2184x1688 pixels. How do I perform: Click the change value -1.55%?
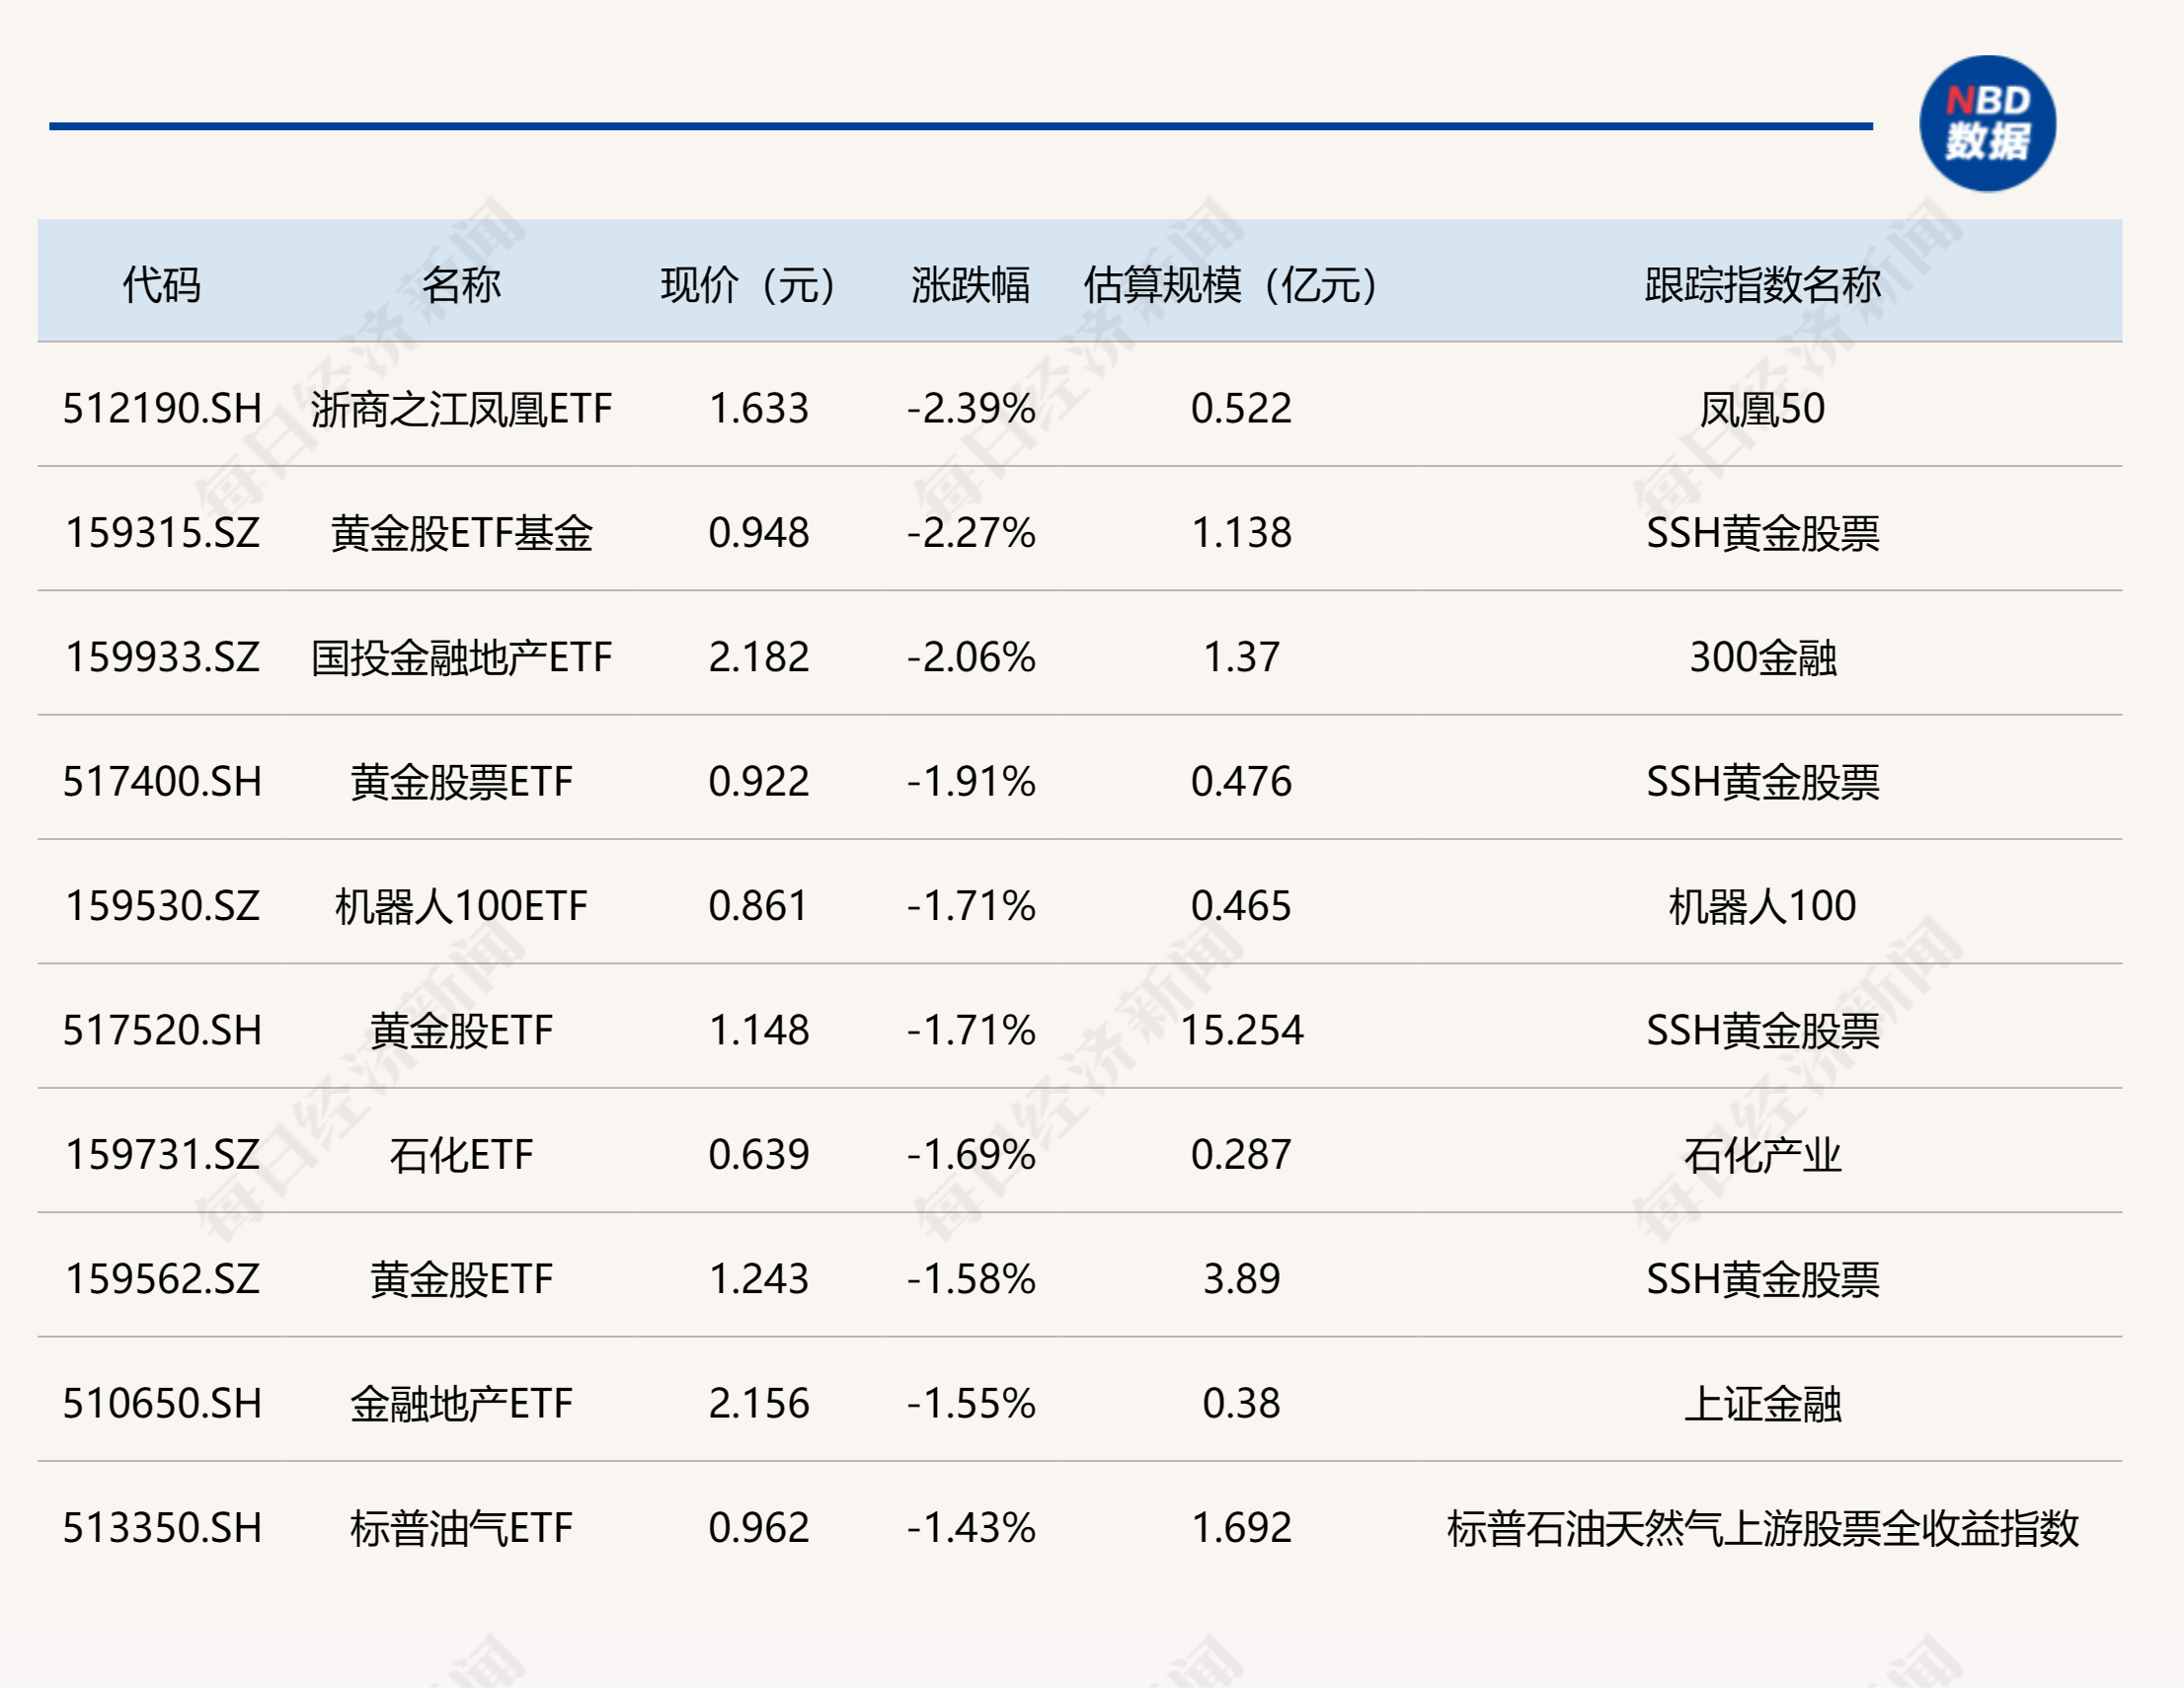(x=971, y=1404)
